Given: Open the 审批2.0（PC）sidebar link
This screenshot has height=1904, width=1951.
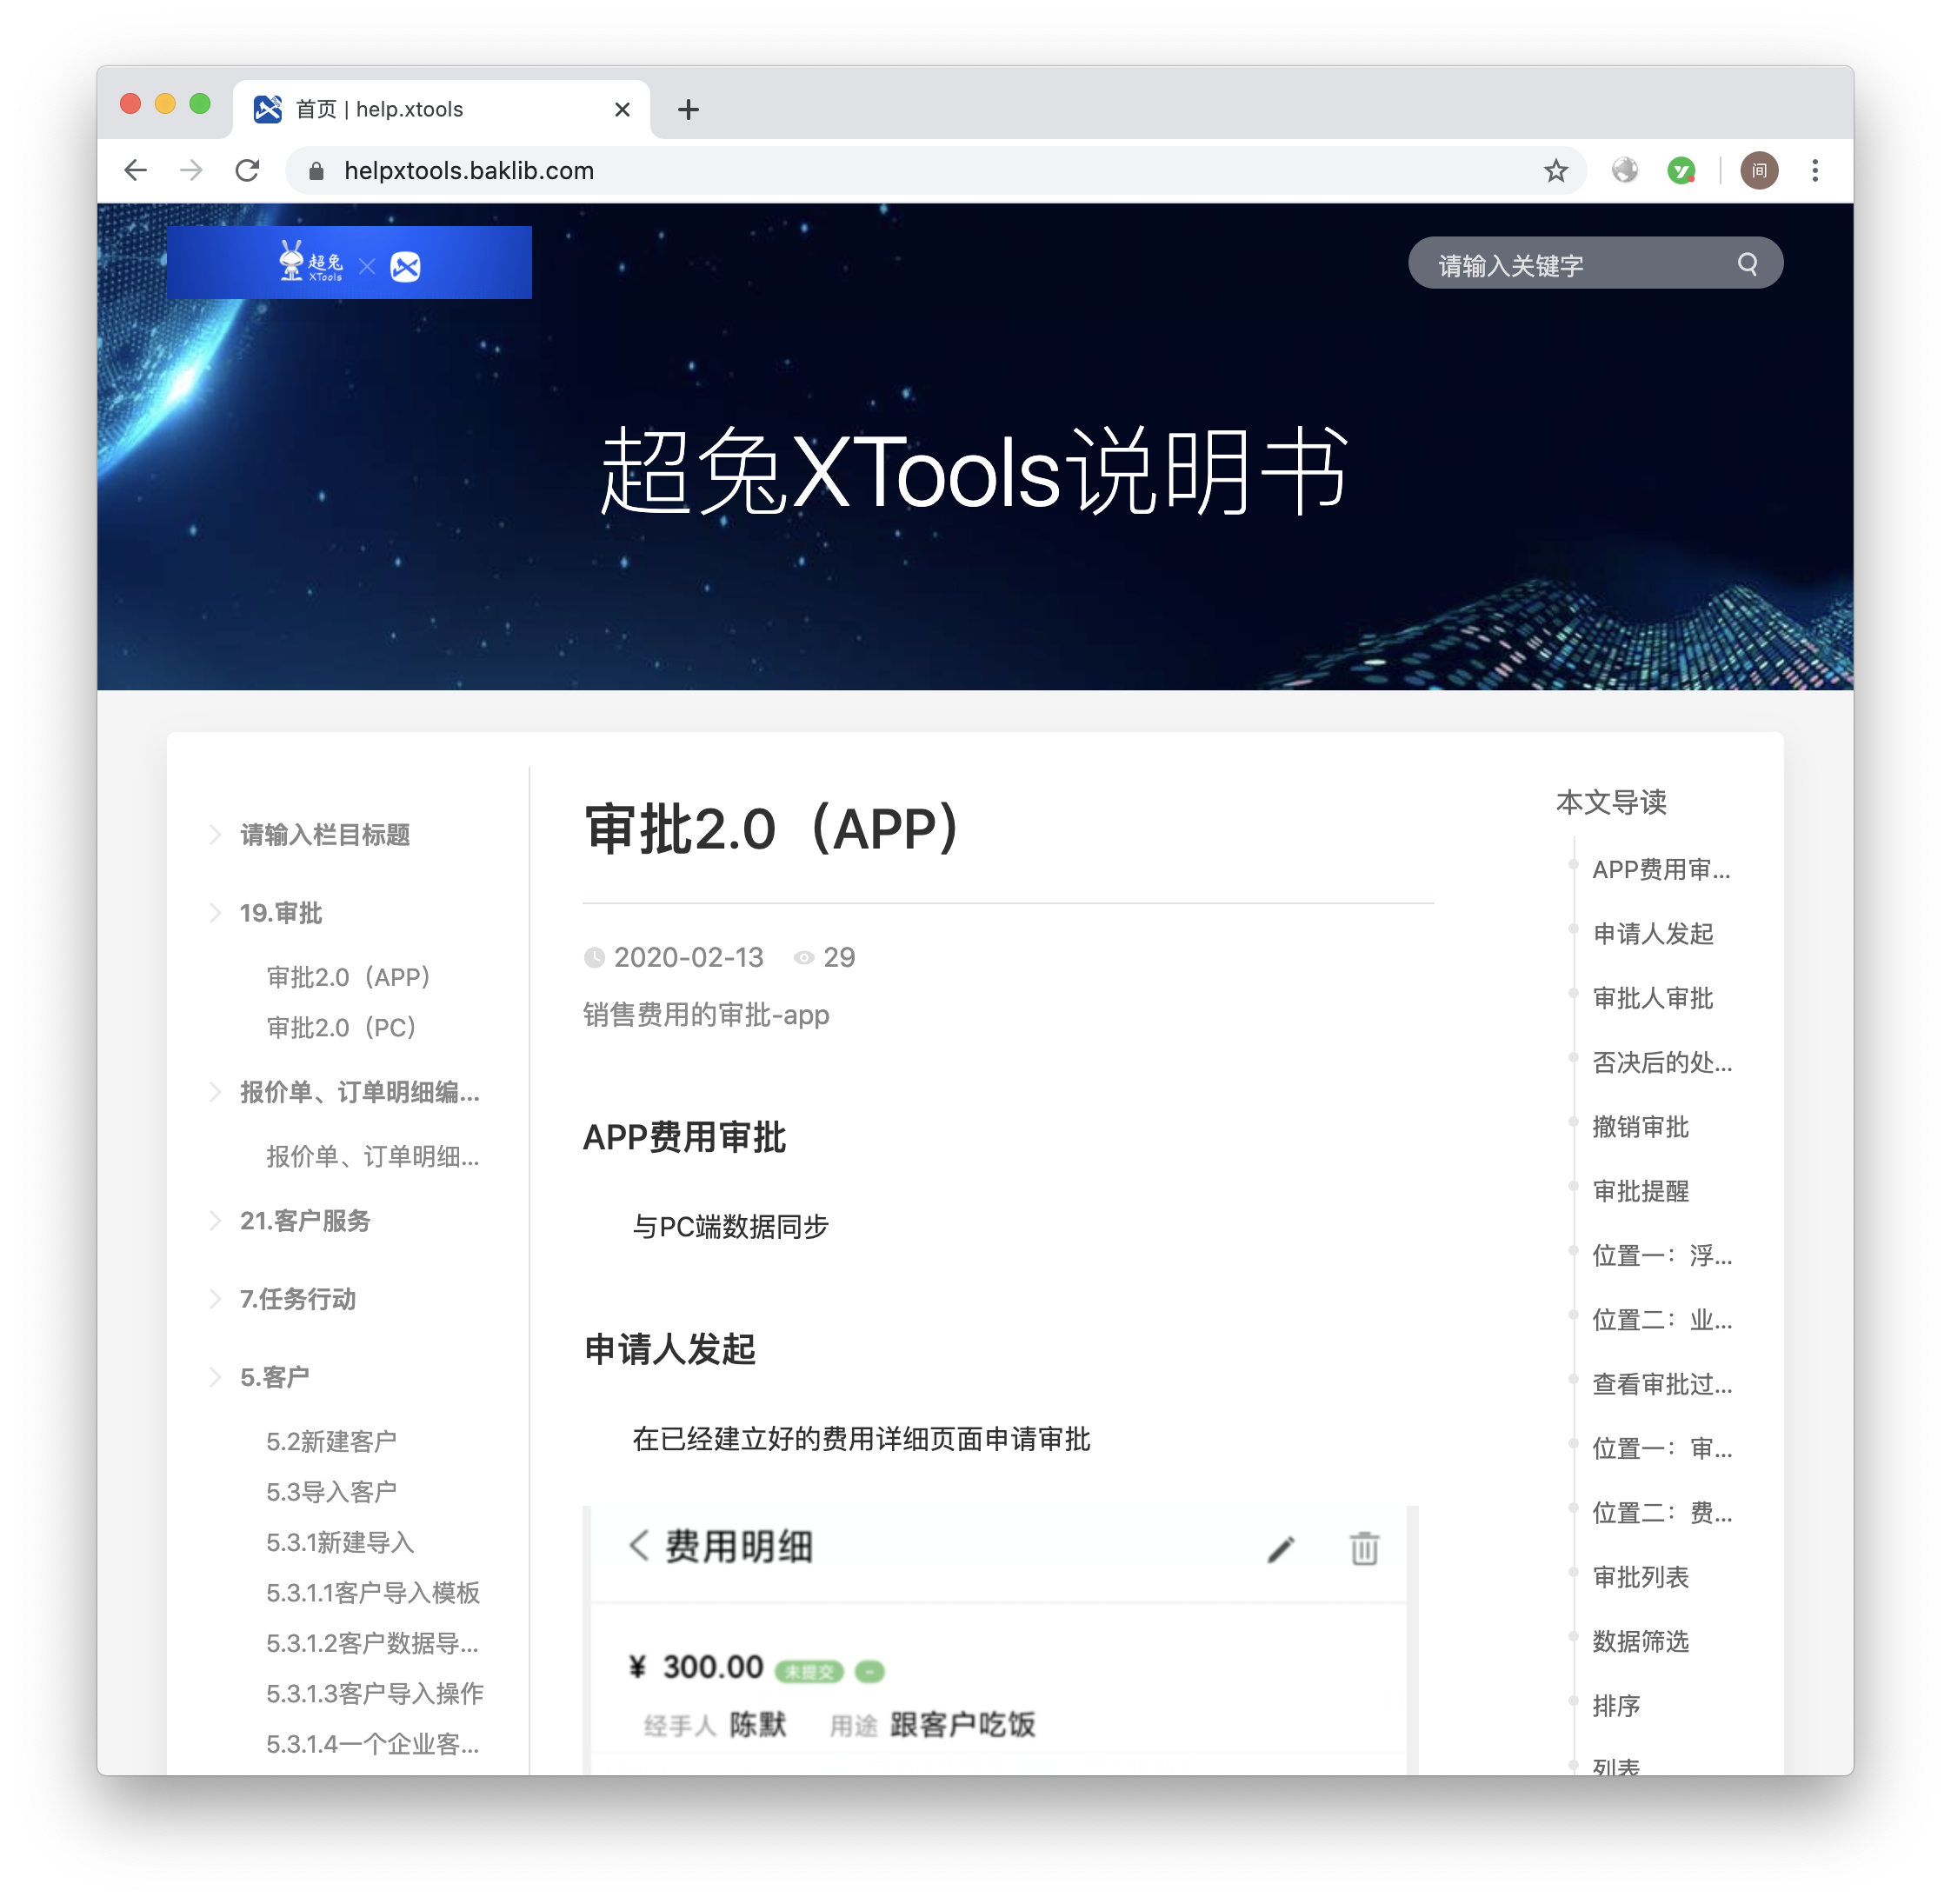Looking at the screenshot, I should click(x=341, y=1026).
